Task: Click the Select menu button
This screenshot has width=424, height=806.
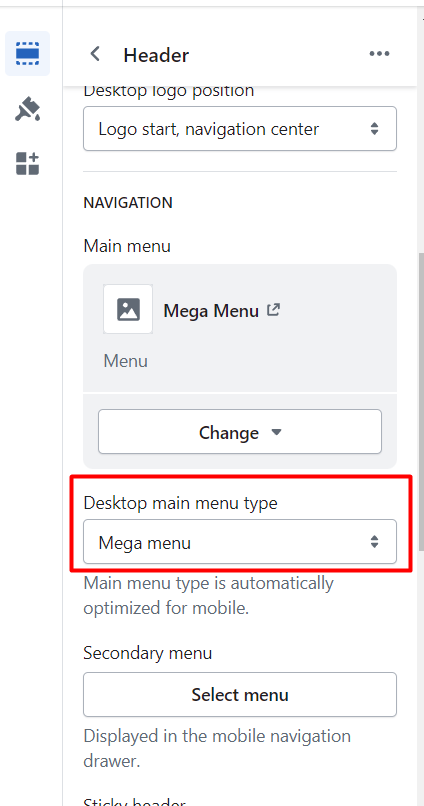Action: pyautogui.click(x=240, y=694)
